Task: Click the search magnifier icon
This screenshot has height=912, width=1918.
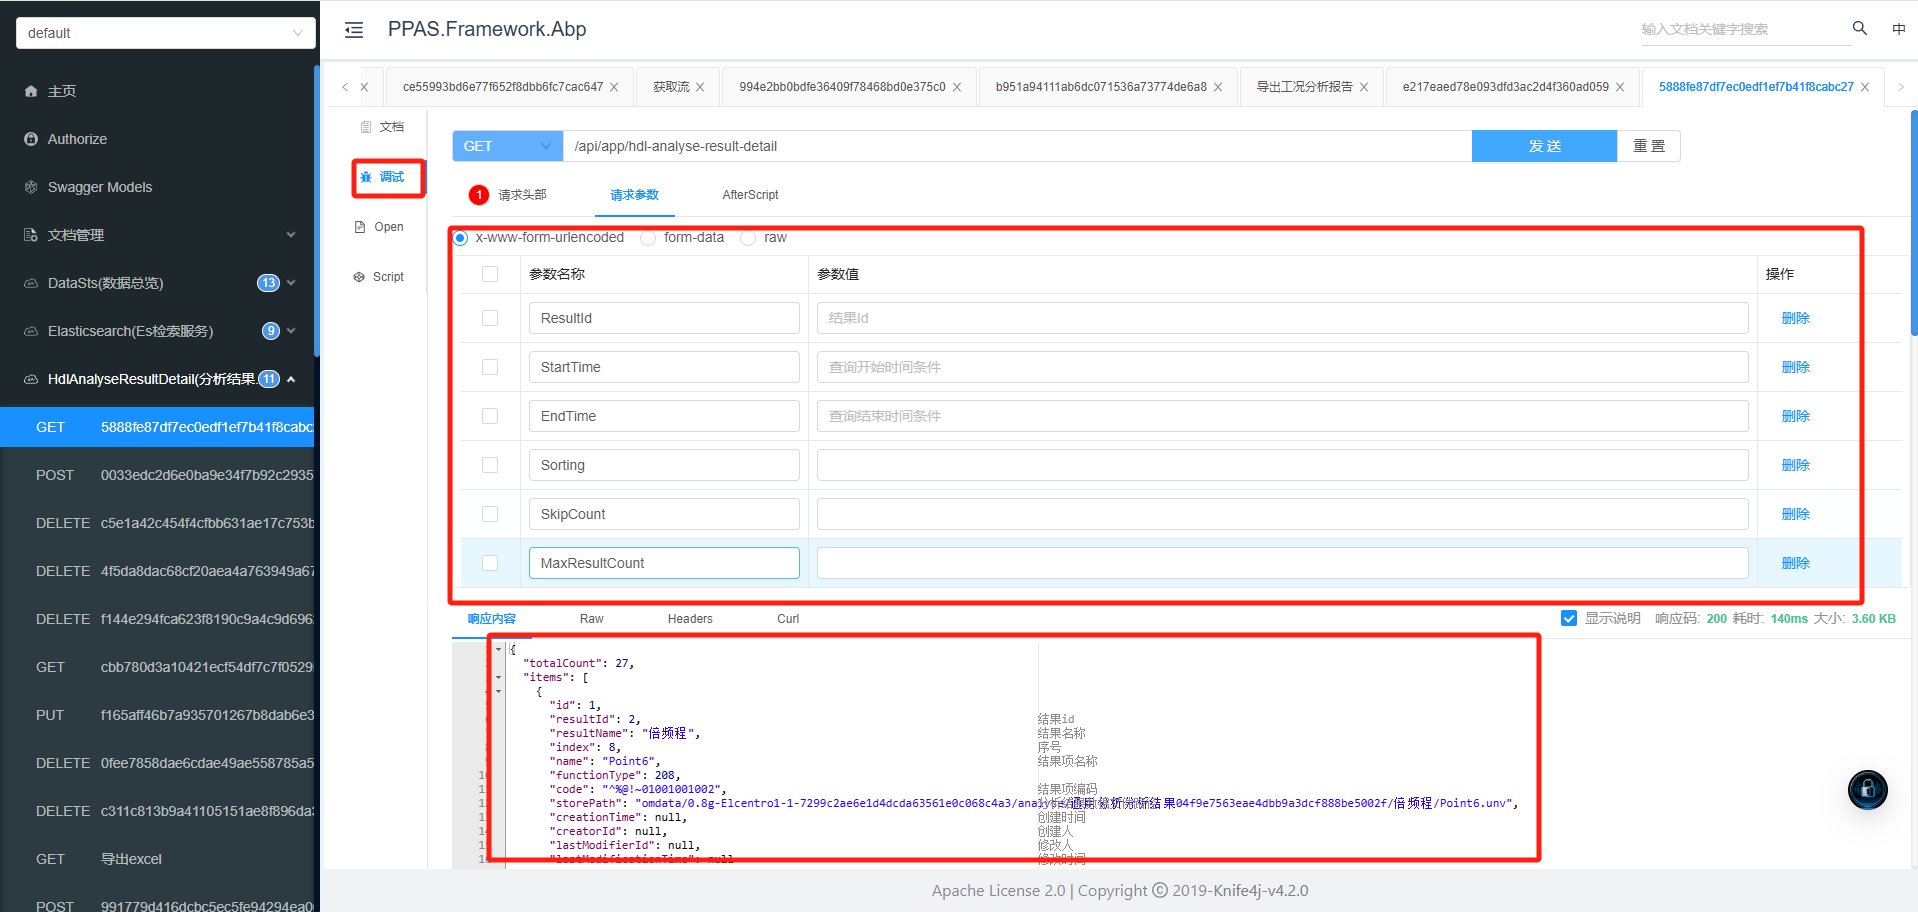Action: pos(1859,29)
